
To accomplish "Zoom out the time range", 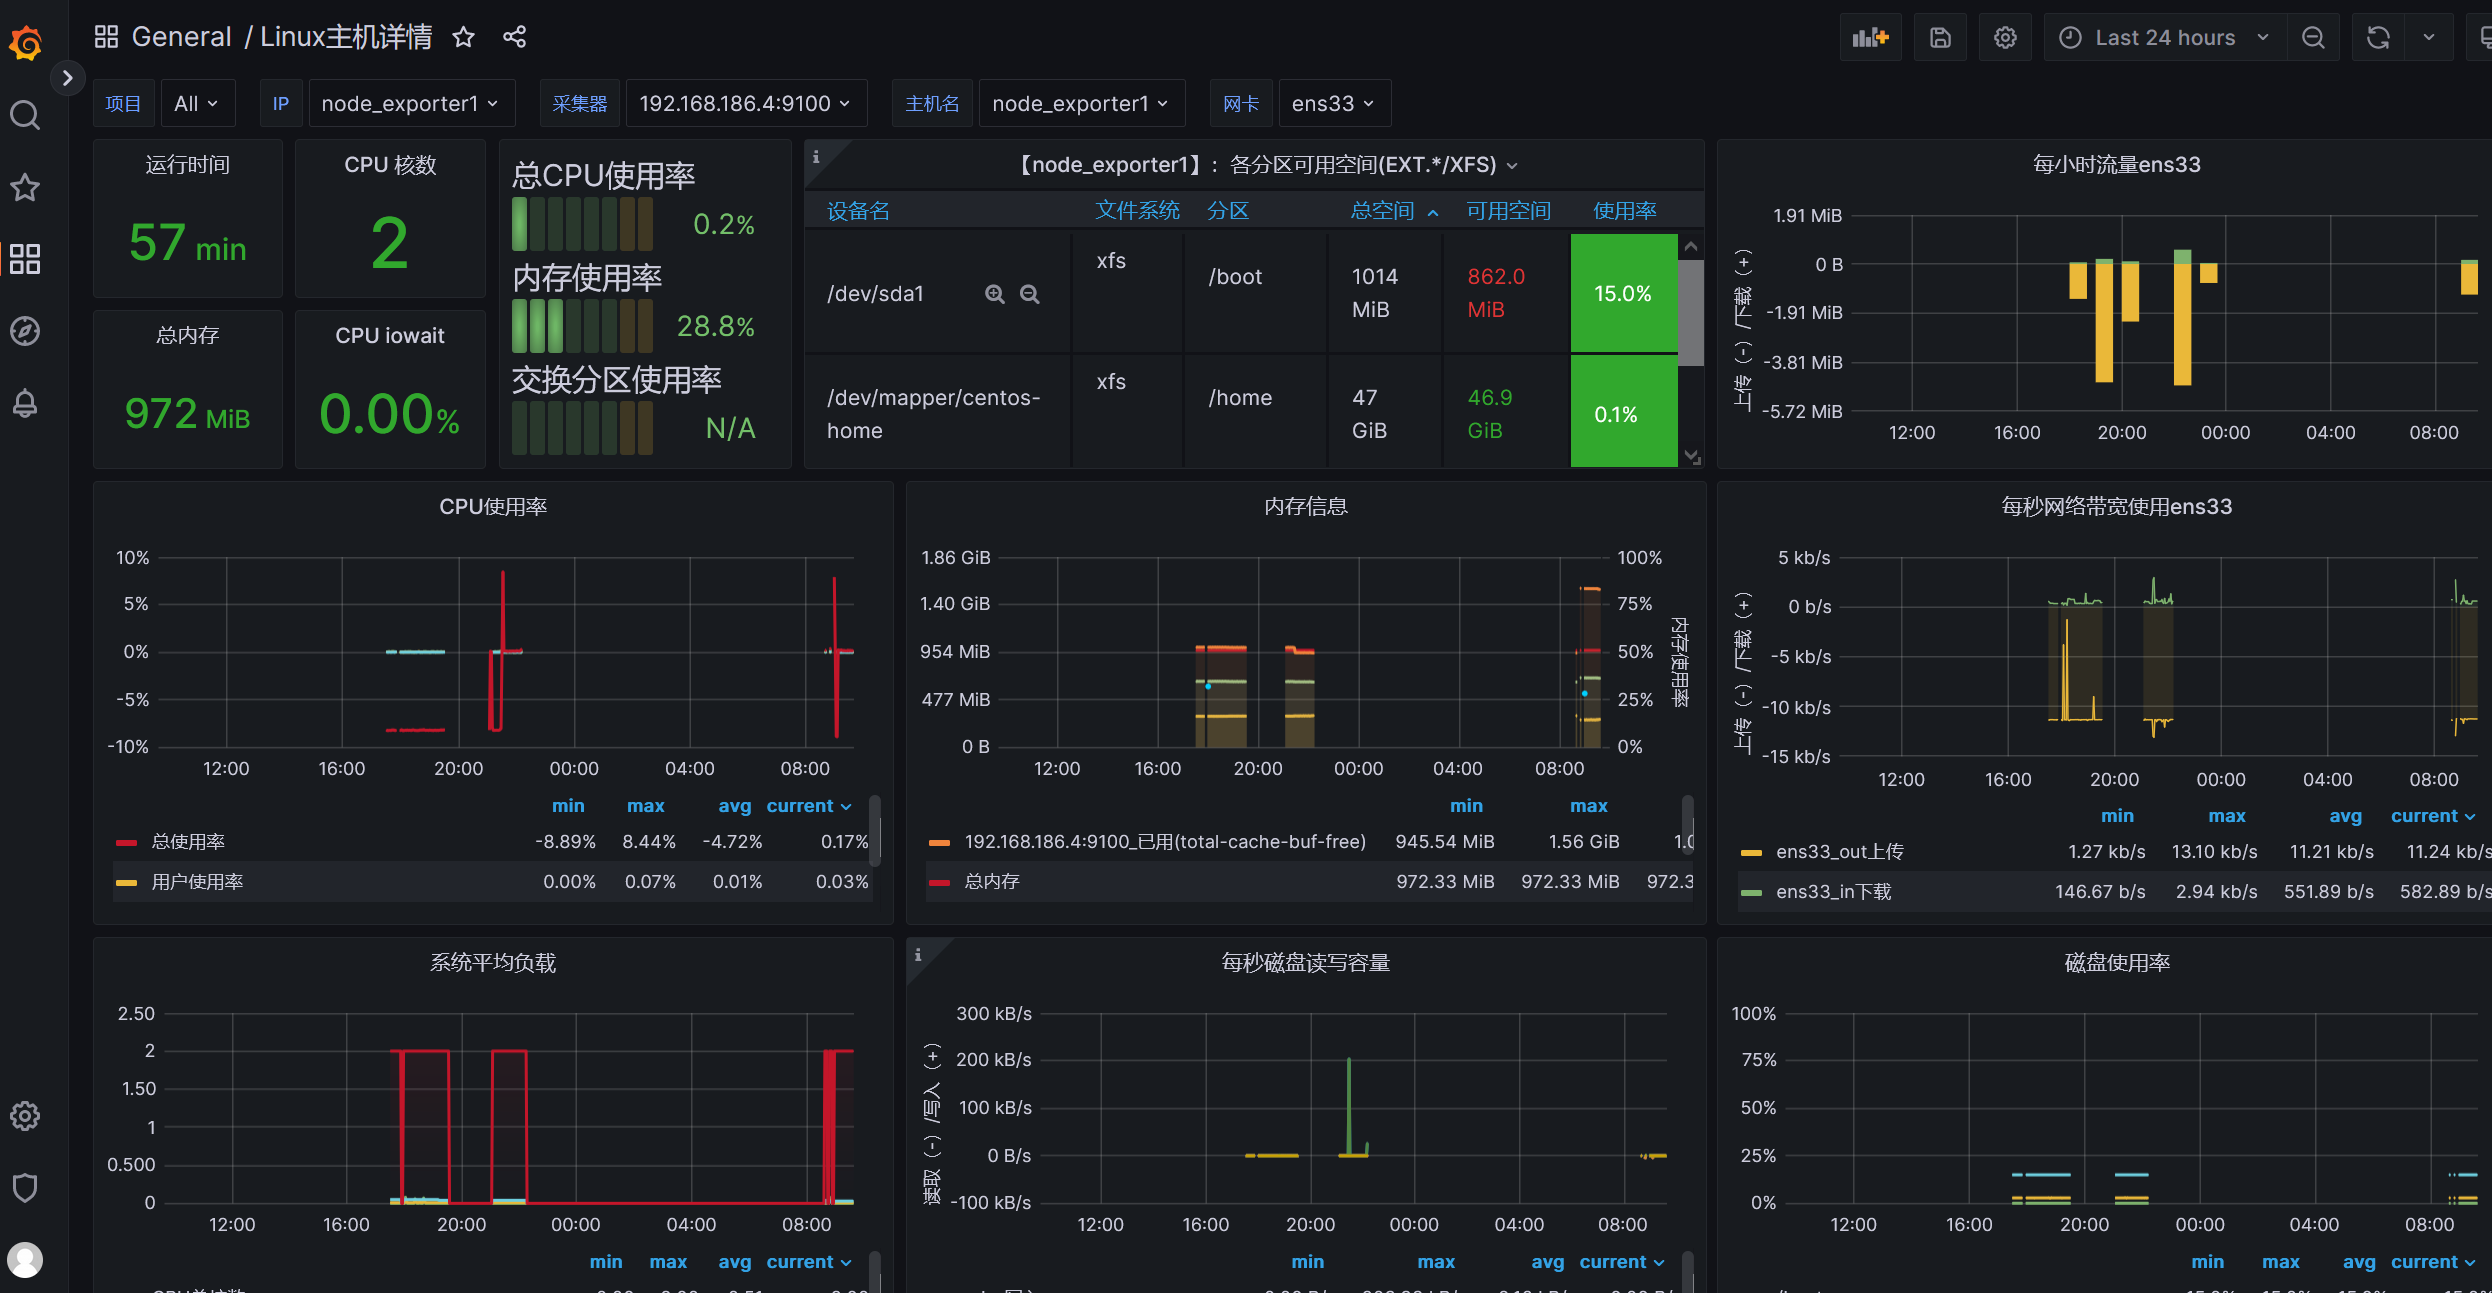I will [2313, 38].
